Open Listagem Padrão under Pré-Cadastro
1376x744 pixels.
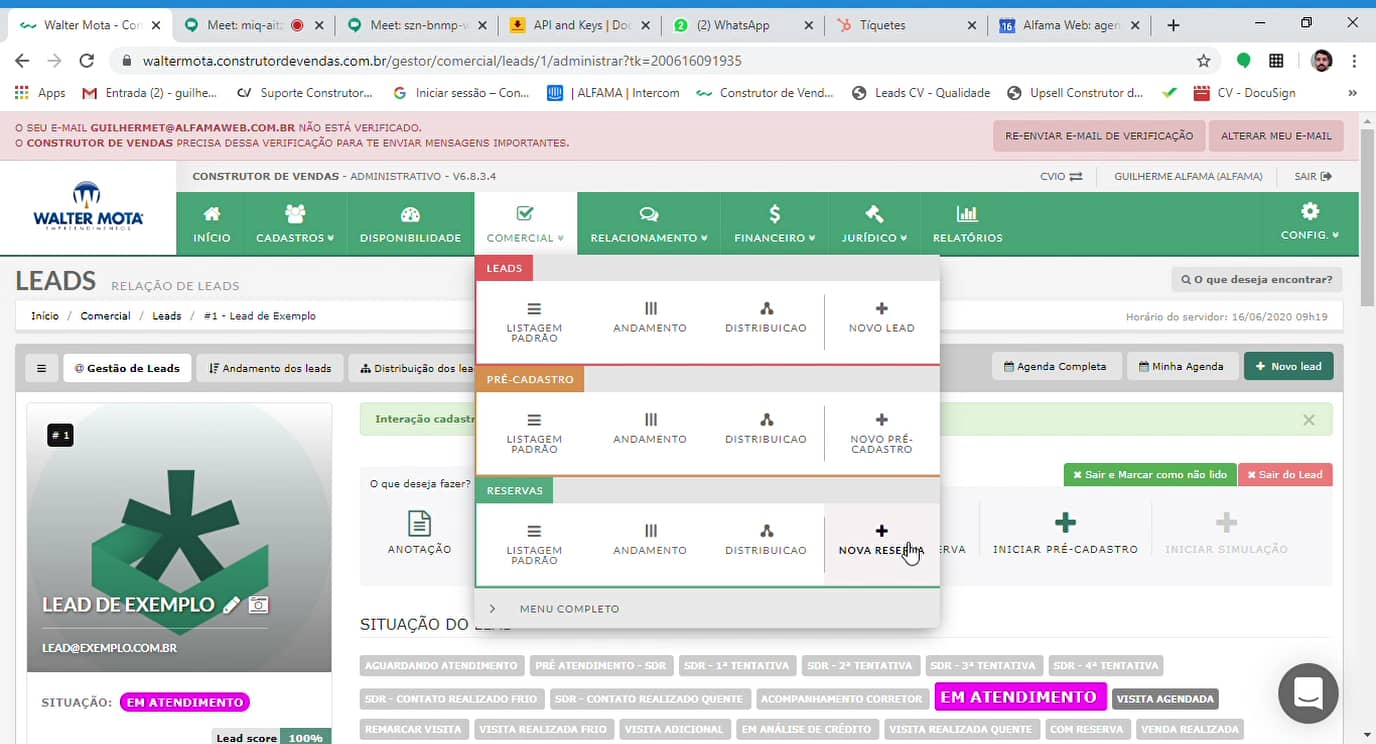(x=534, y=433)
